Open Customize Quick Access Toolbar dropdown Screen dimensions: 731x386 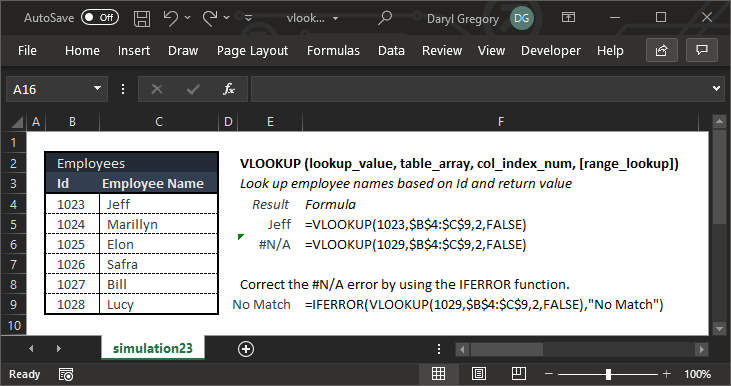(248, 18)
